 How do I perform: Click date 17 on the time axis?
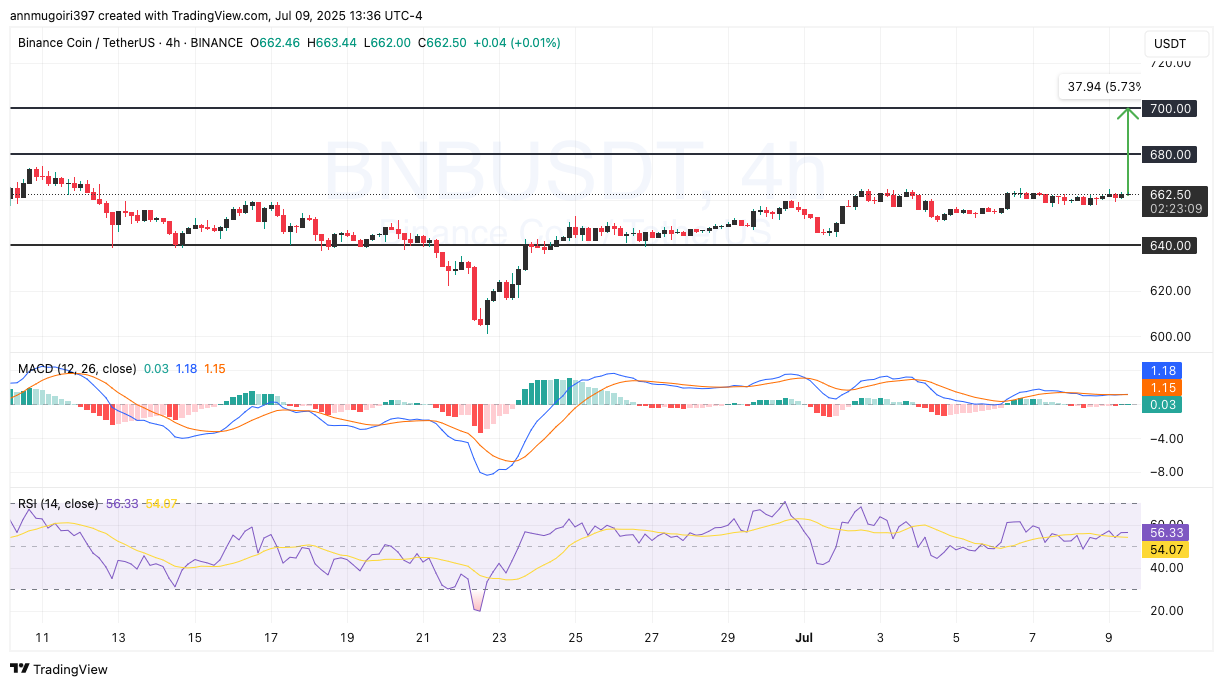(270, 637)
